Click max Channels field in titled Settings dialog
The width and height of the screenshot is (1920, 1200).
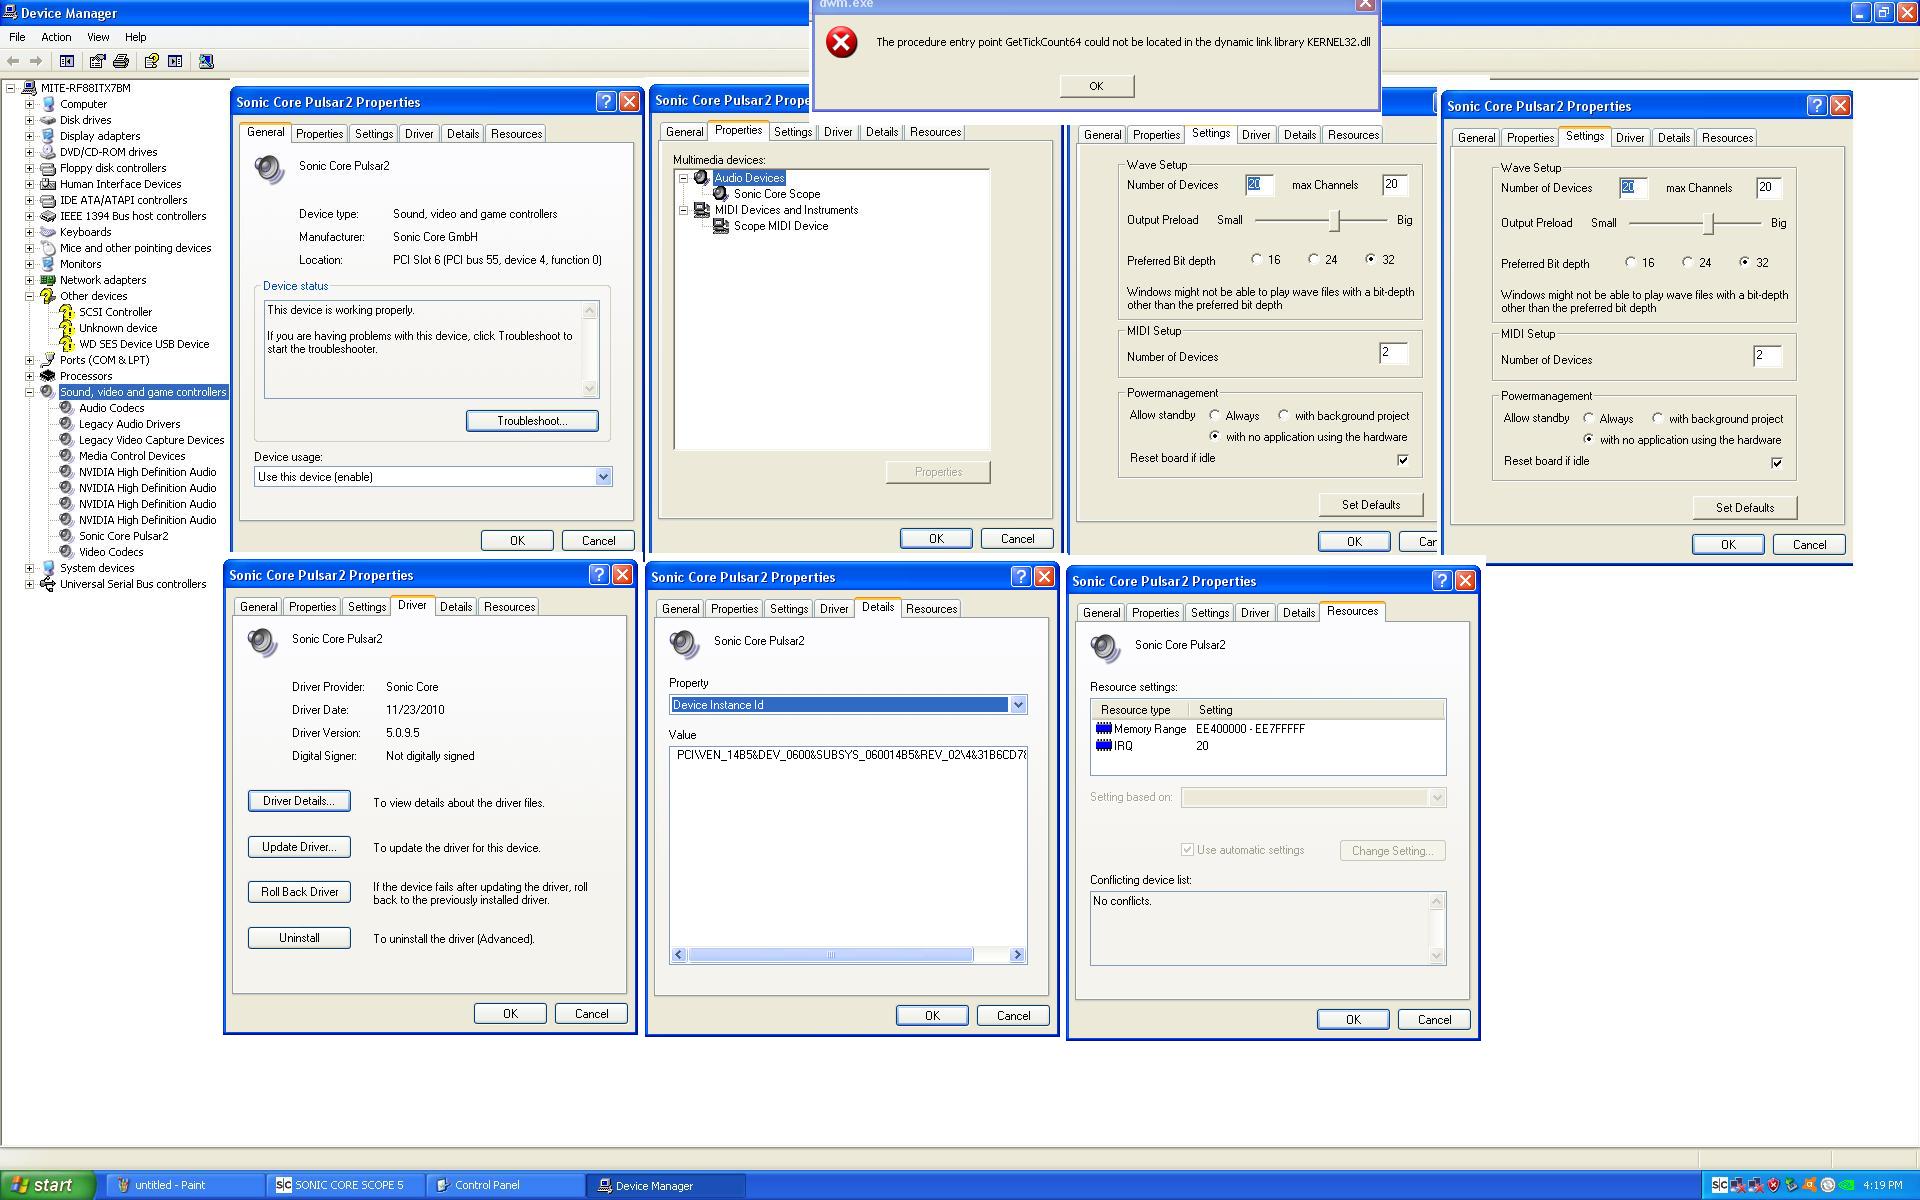point(1769,188)
